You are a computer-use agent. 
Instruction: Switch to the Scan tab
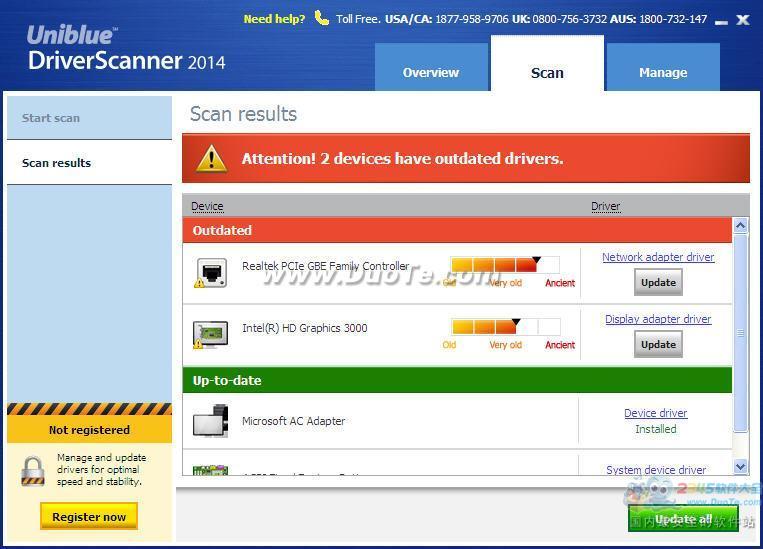[547, 64]
